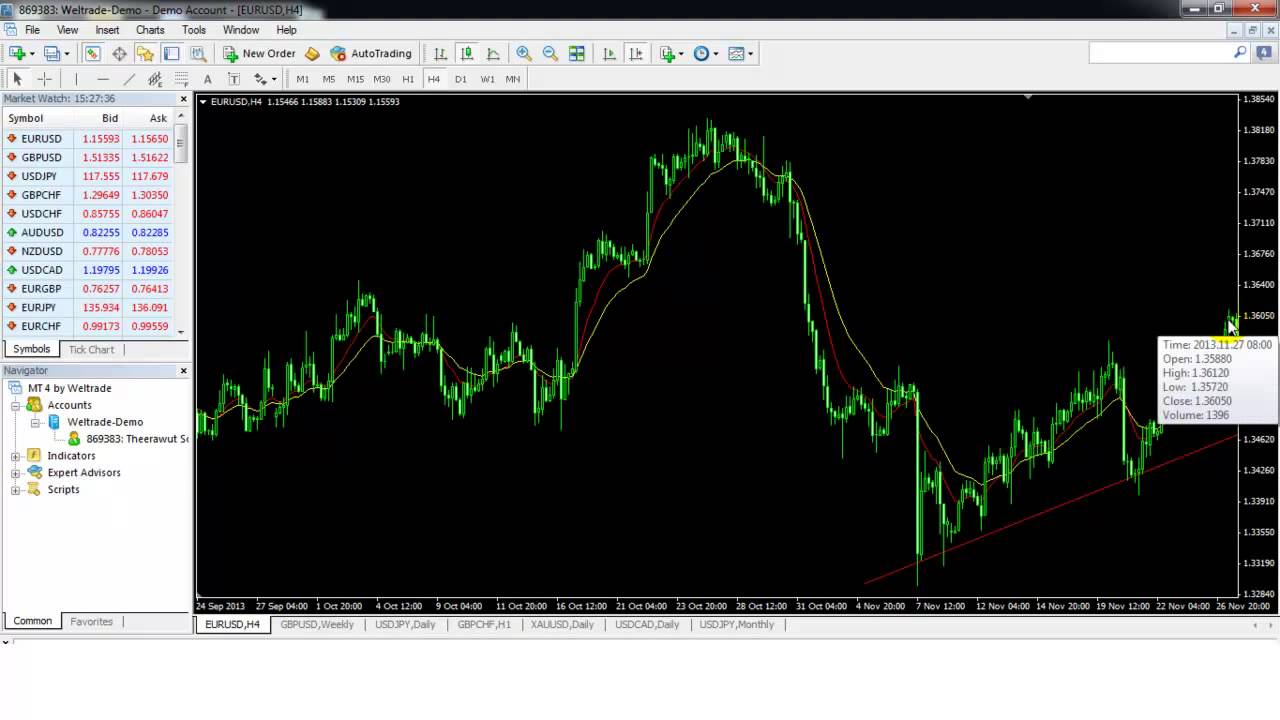1280x720 pixels.
Task: Switch to XAUUSD,Daily chart tab
Action: pyautogui.click(x=562, y=625)
